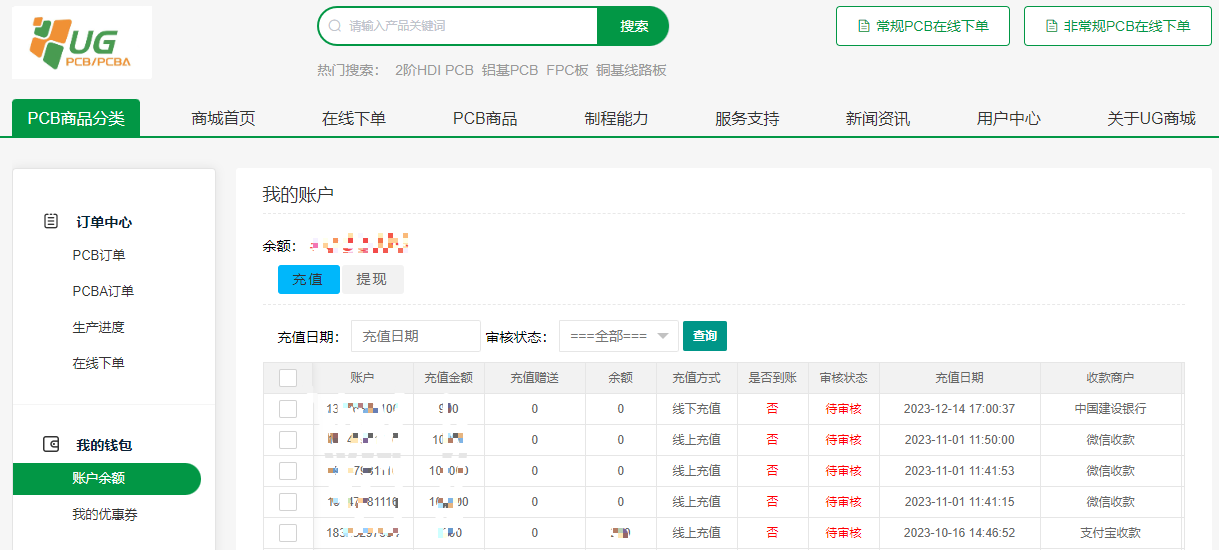
Task: Check the row dated 2023-11-01 11:41:15
Action: (288, 502)
